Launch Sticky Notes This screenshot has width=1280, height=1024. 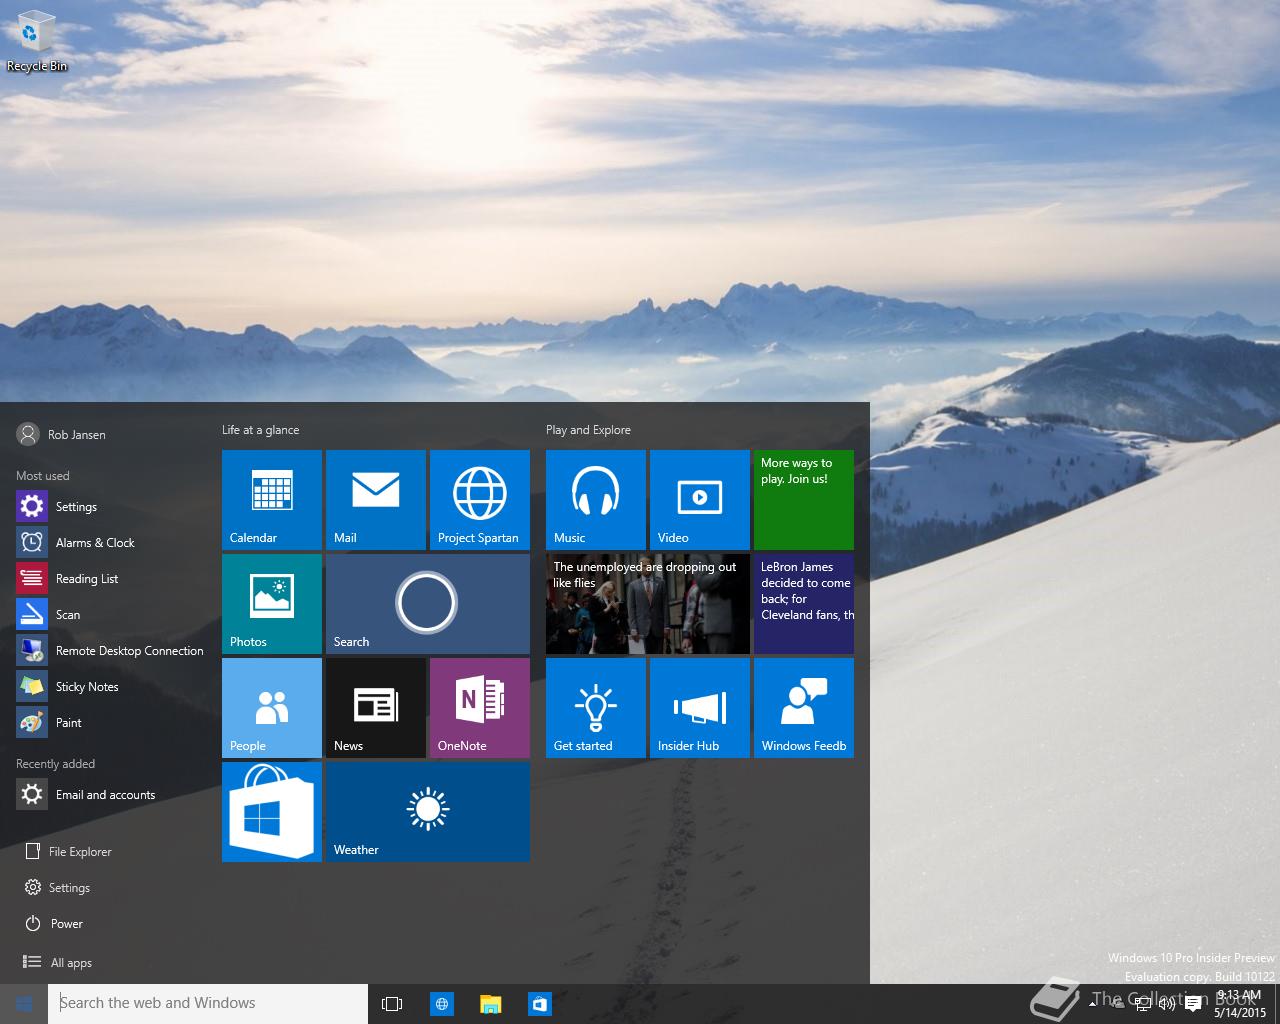110,687
